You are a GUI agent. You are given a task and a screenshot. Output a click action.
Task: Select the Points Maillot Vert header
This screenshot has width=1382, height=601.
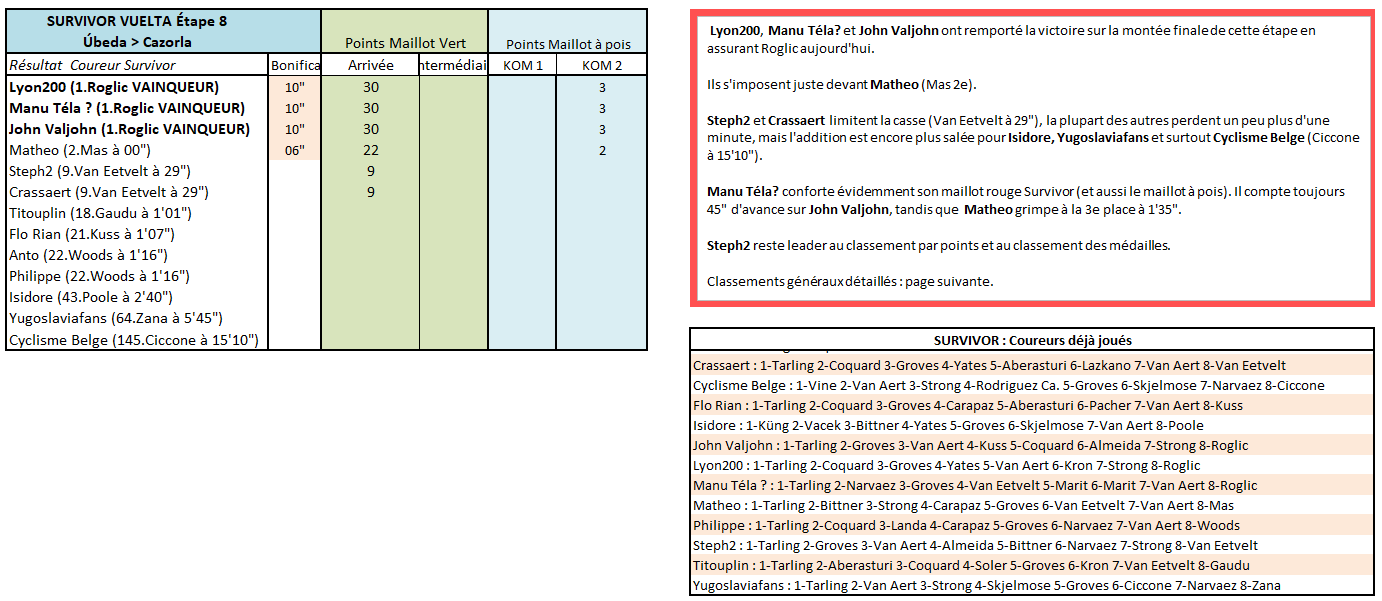click(x=405, y=43)
